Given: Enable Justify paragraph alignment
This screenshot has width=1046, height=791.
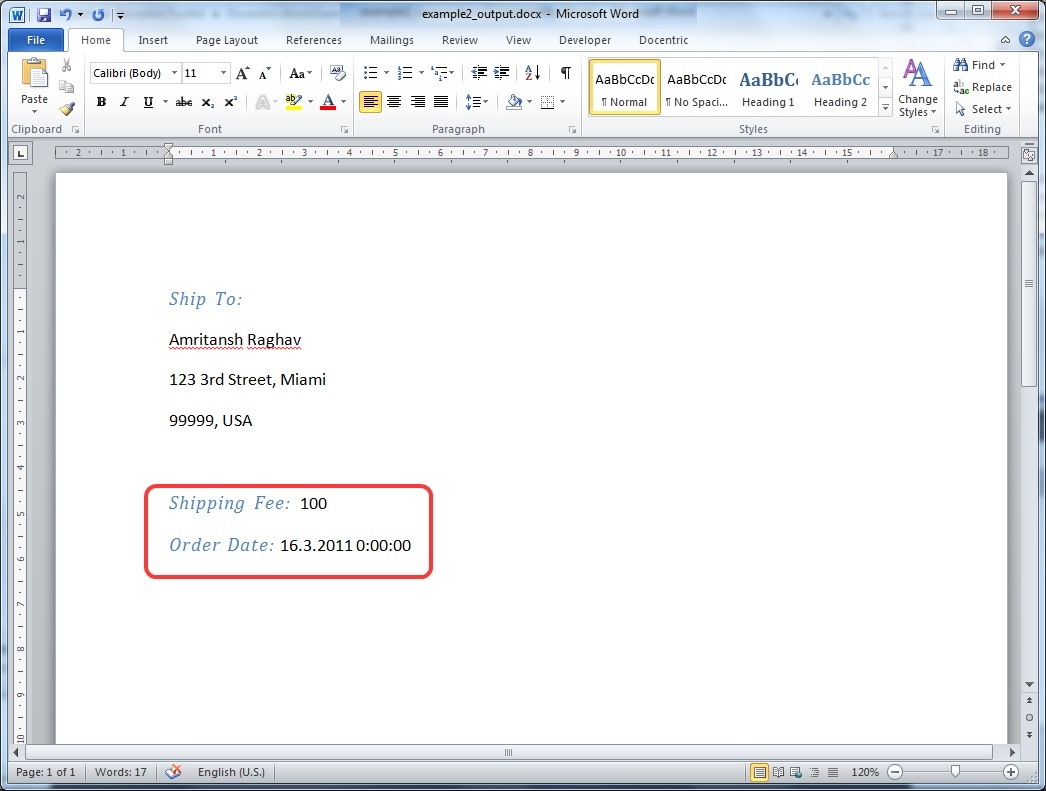Looking at the screenshot, I should coord(441,102).
